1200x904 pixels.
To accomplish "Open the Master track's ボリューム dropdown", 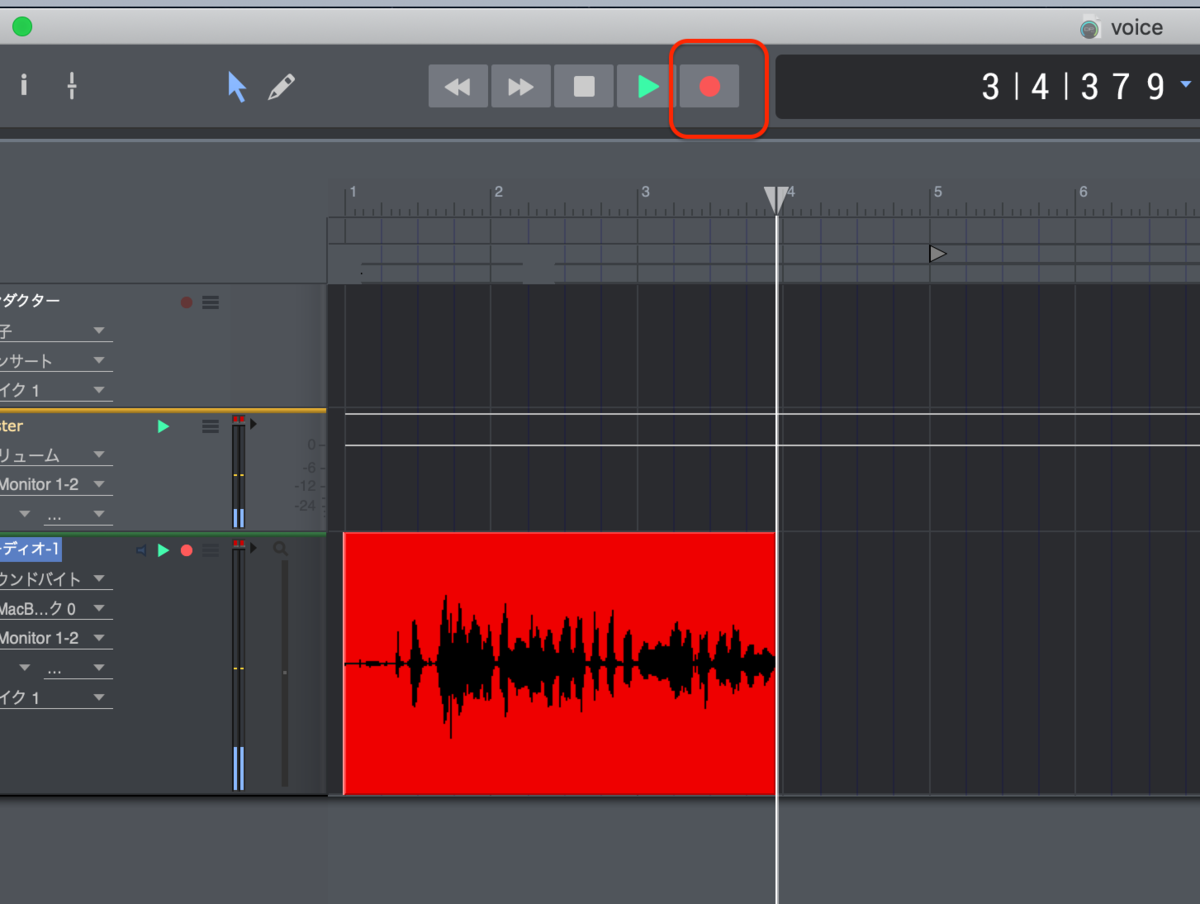I will click(56, 455).
